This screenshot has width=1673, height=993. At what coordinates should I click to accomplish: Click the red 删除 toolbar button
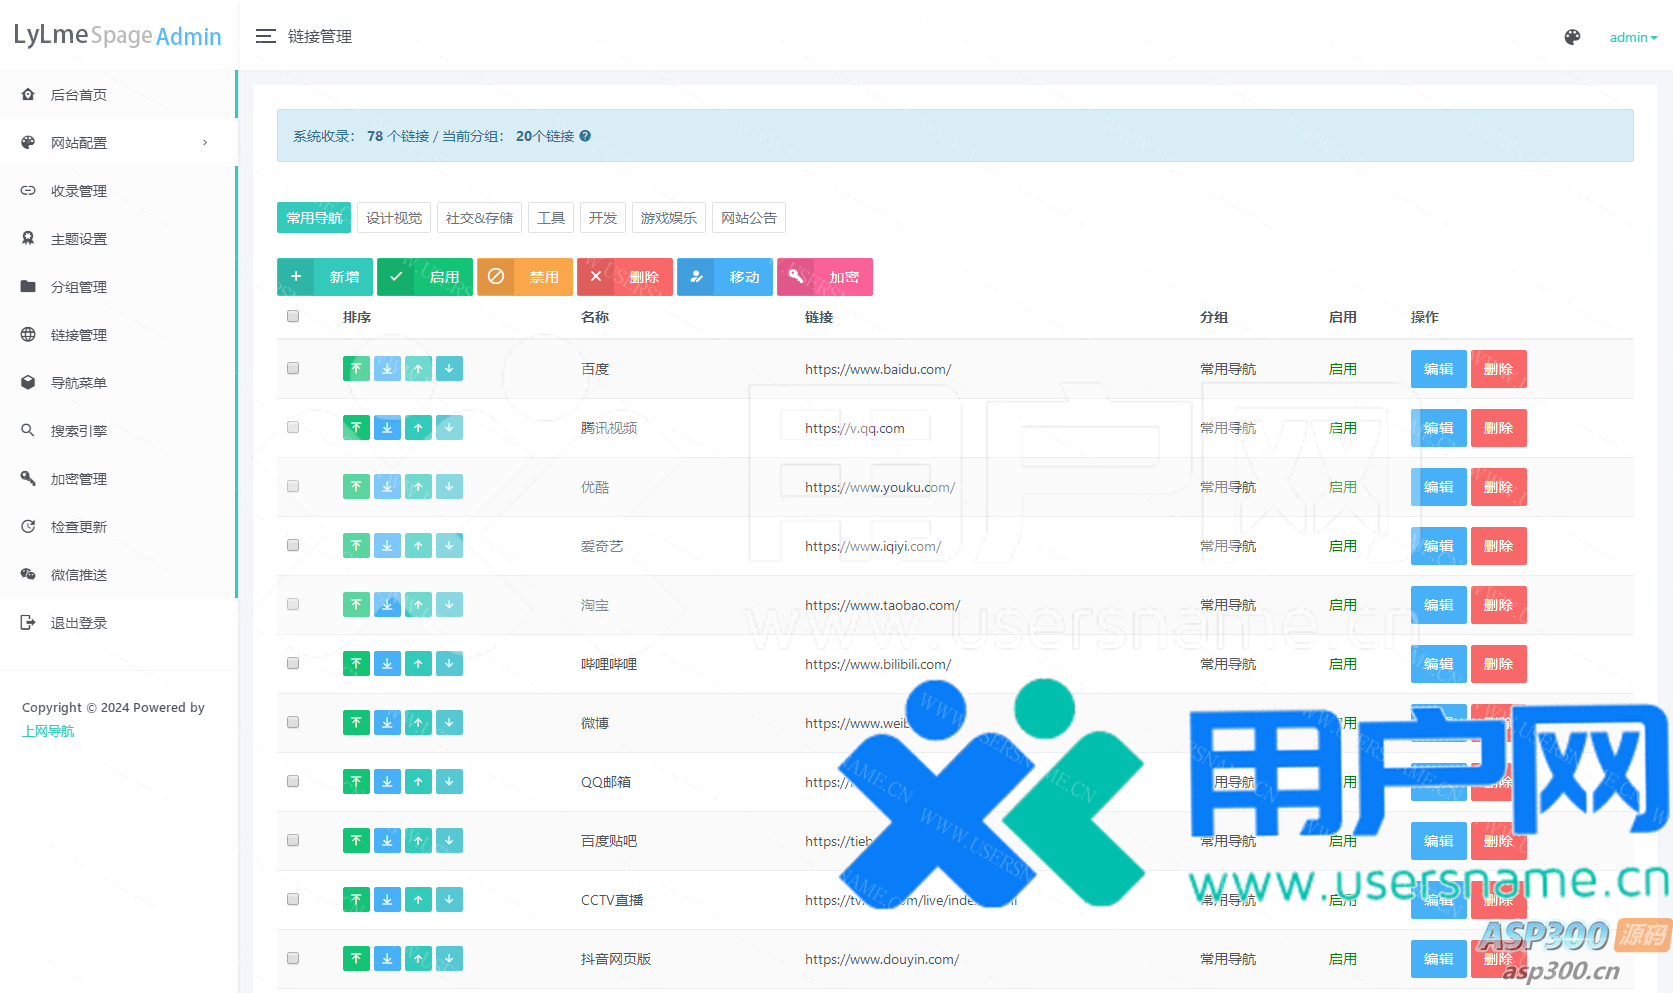click(625, 277)
